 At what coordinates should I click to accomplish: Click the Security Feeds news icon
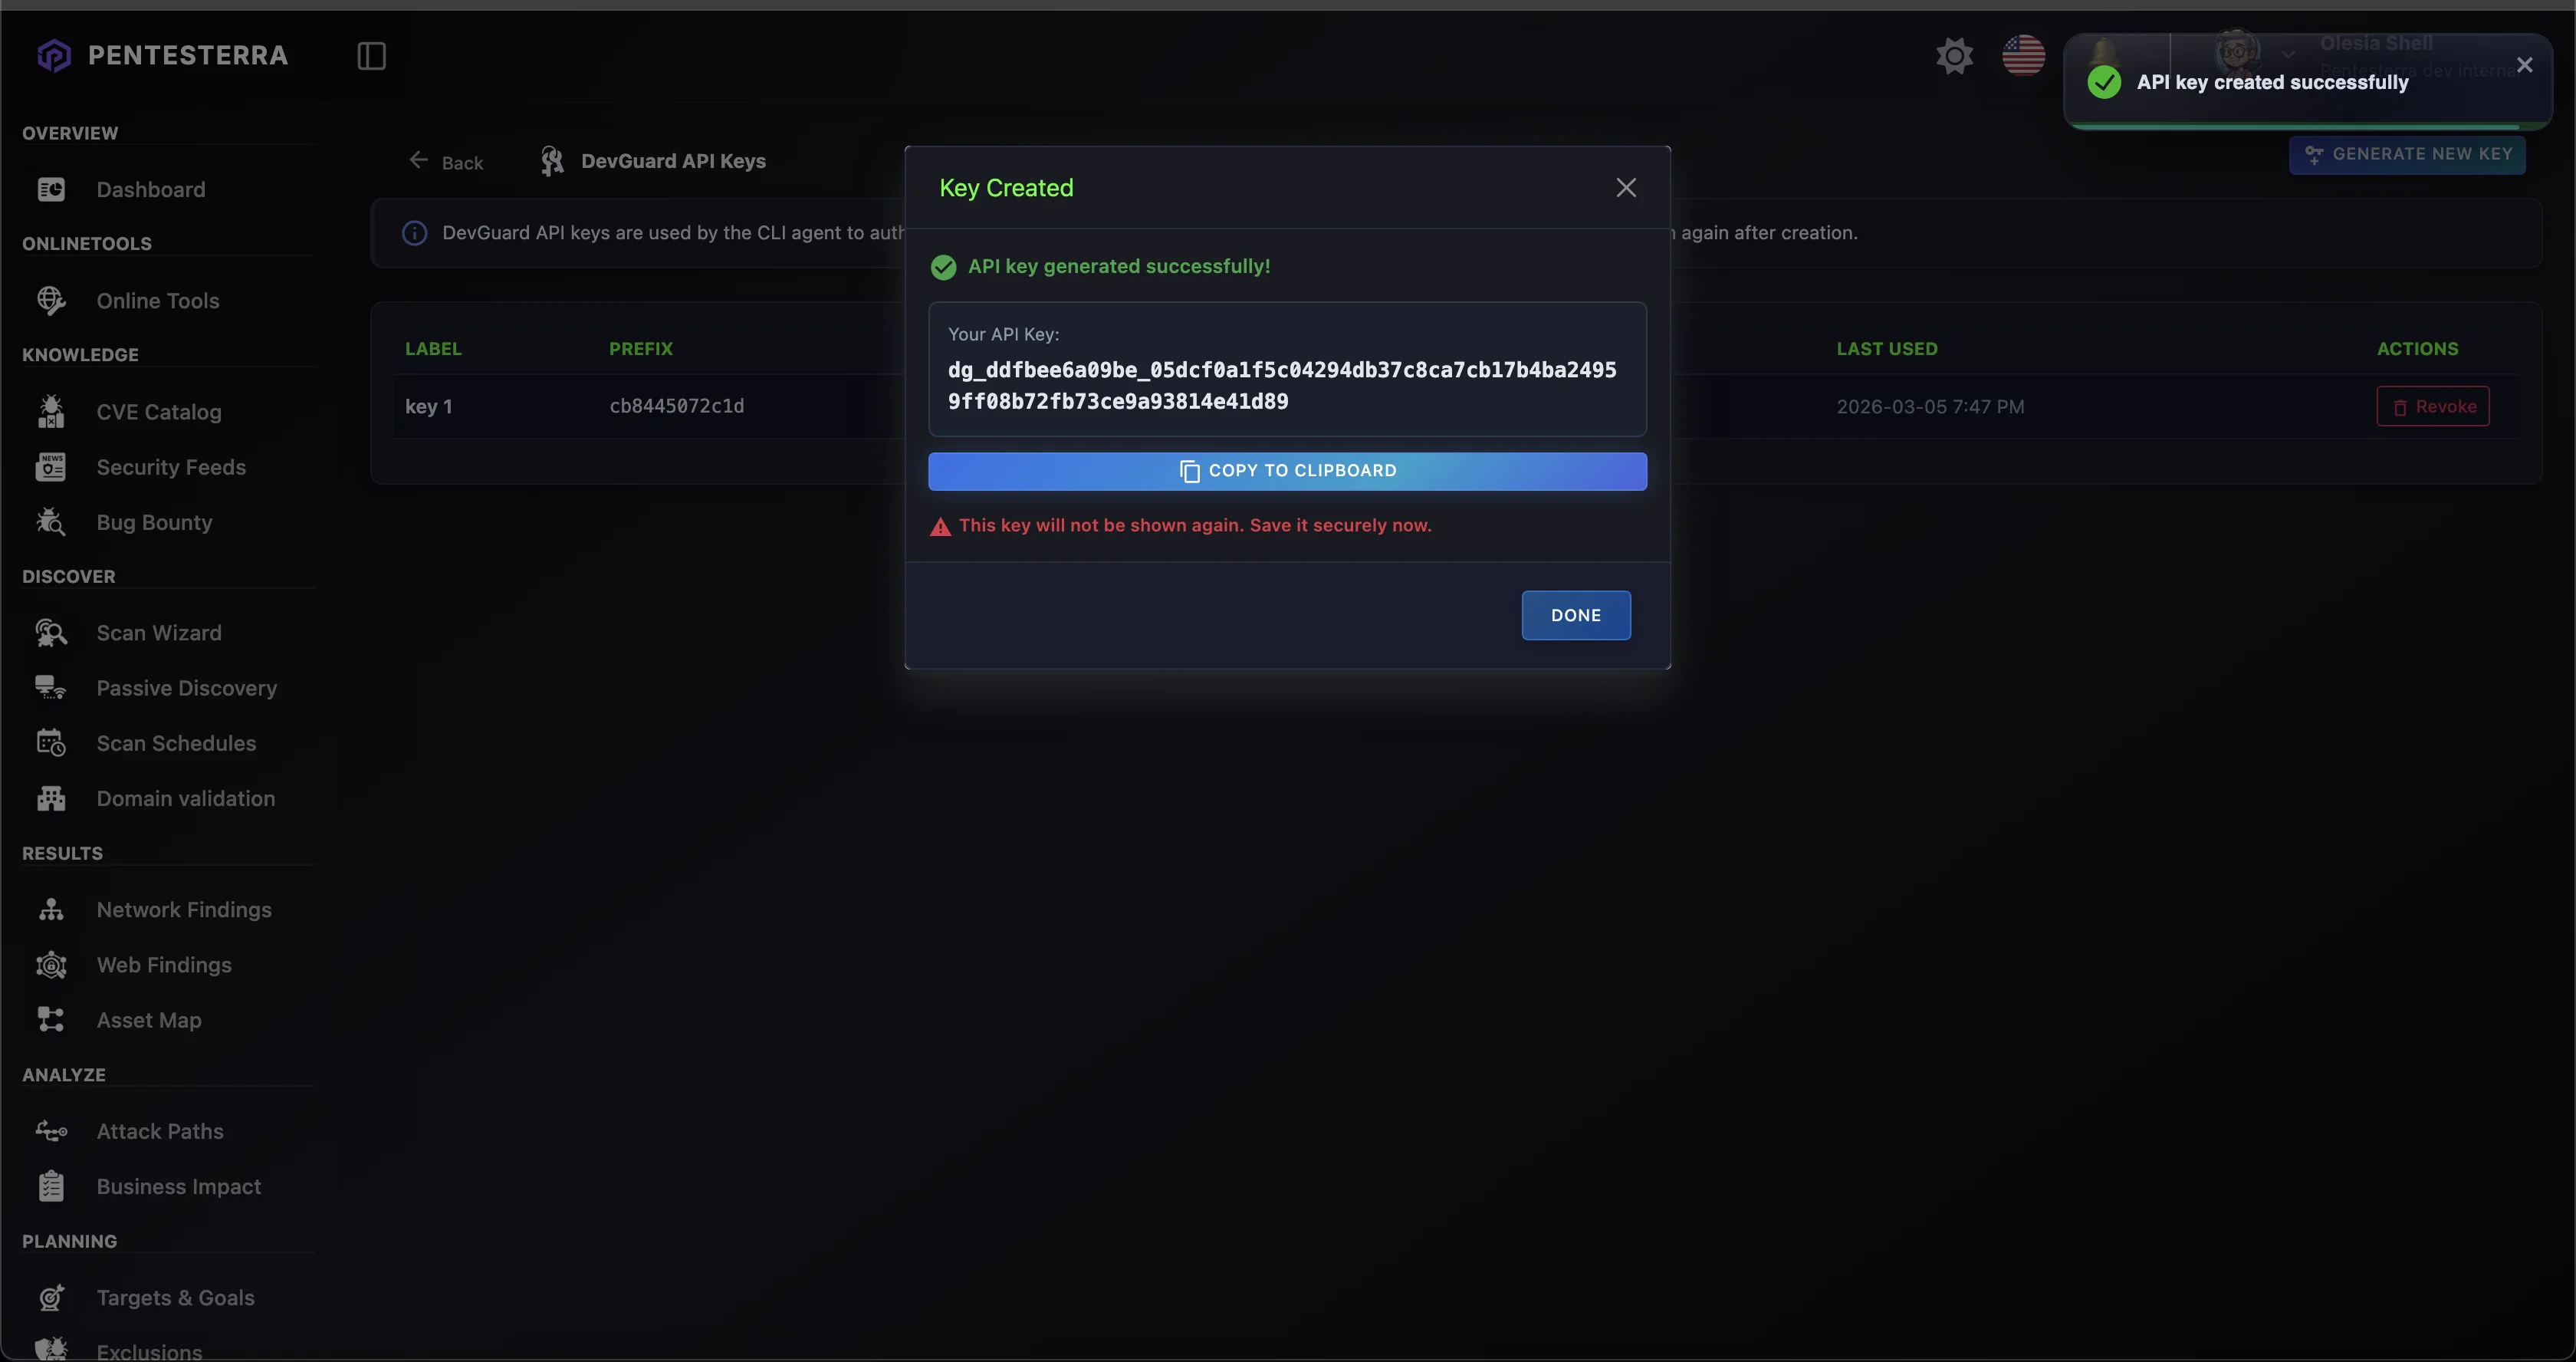click(x=51, y=467)
